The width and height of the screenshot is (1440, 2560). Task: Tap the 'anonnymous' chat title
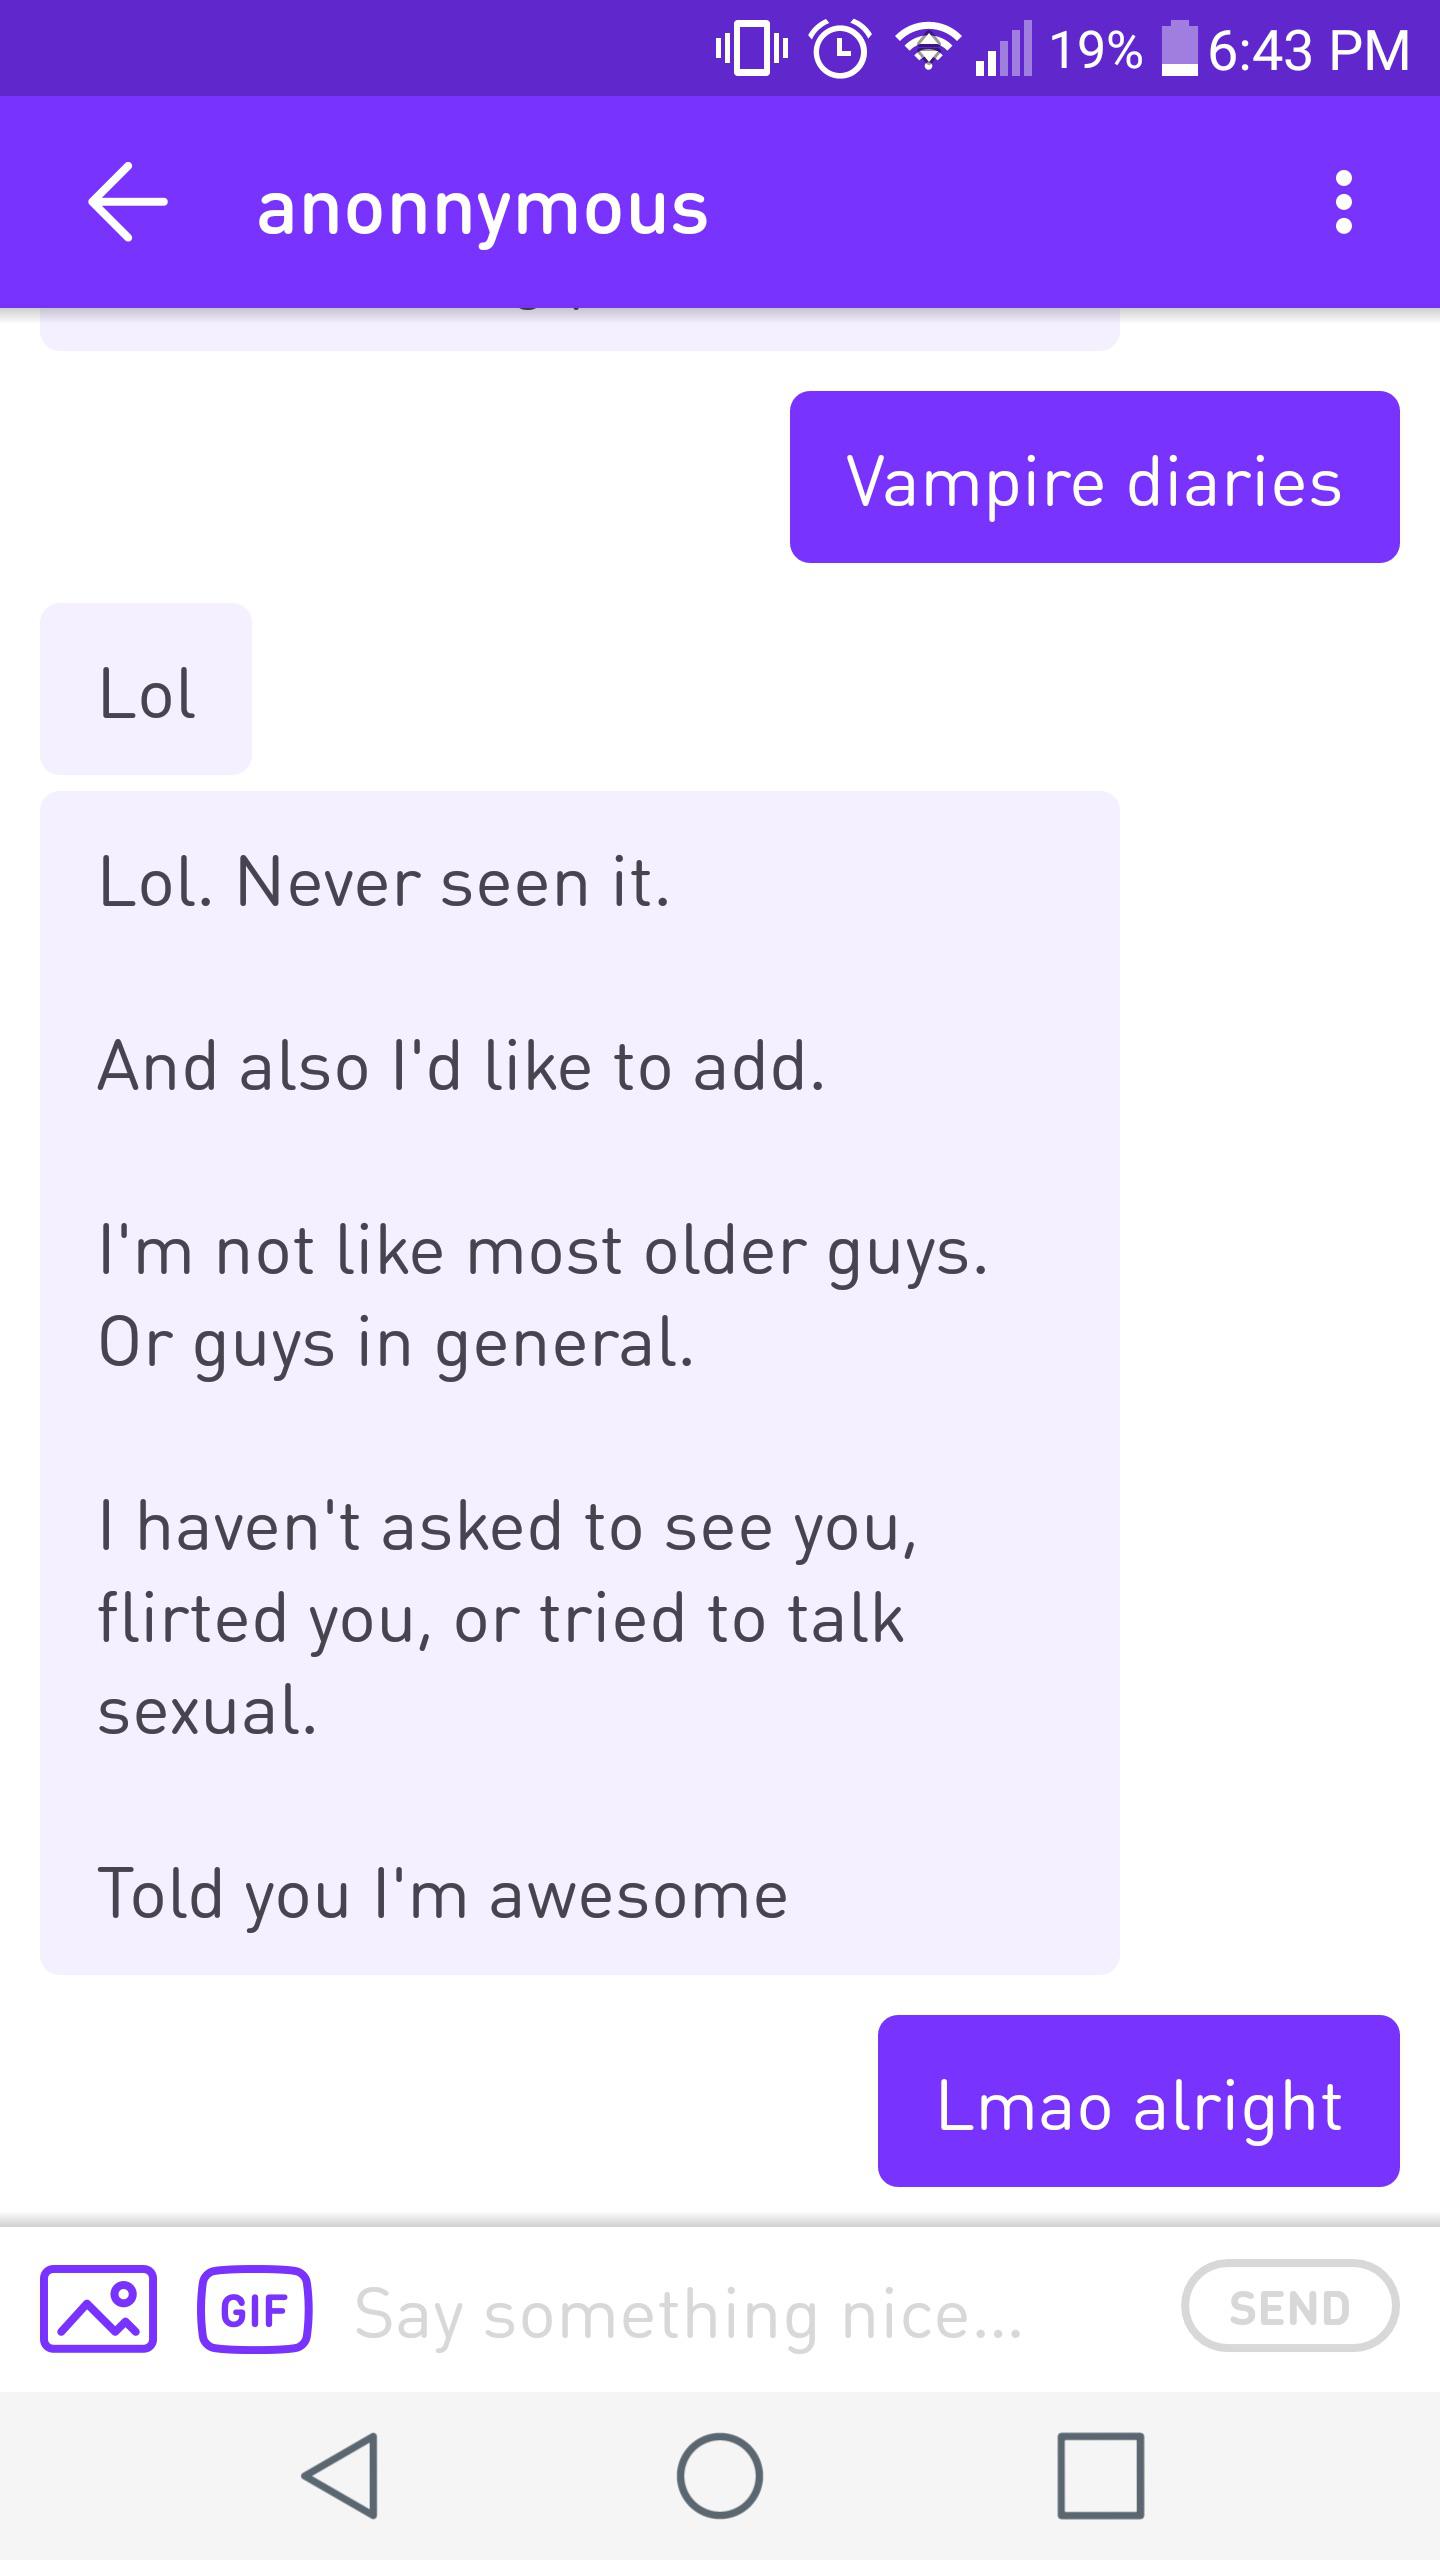[482, 208]
